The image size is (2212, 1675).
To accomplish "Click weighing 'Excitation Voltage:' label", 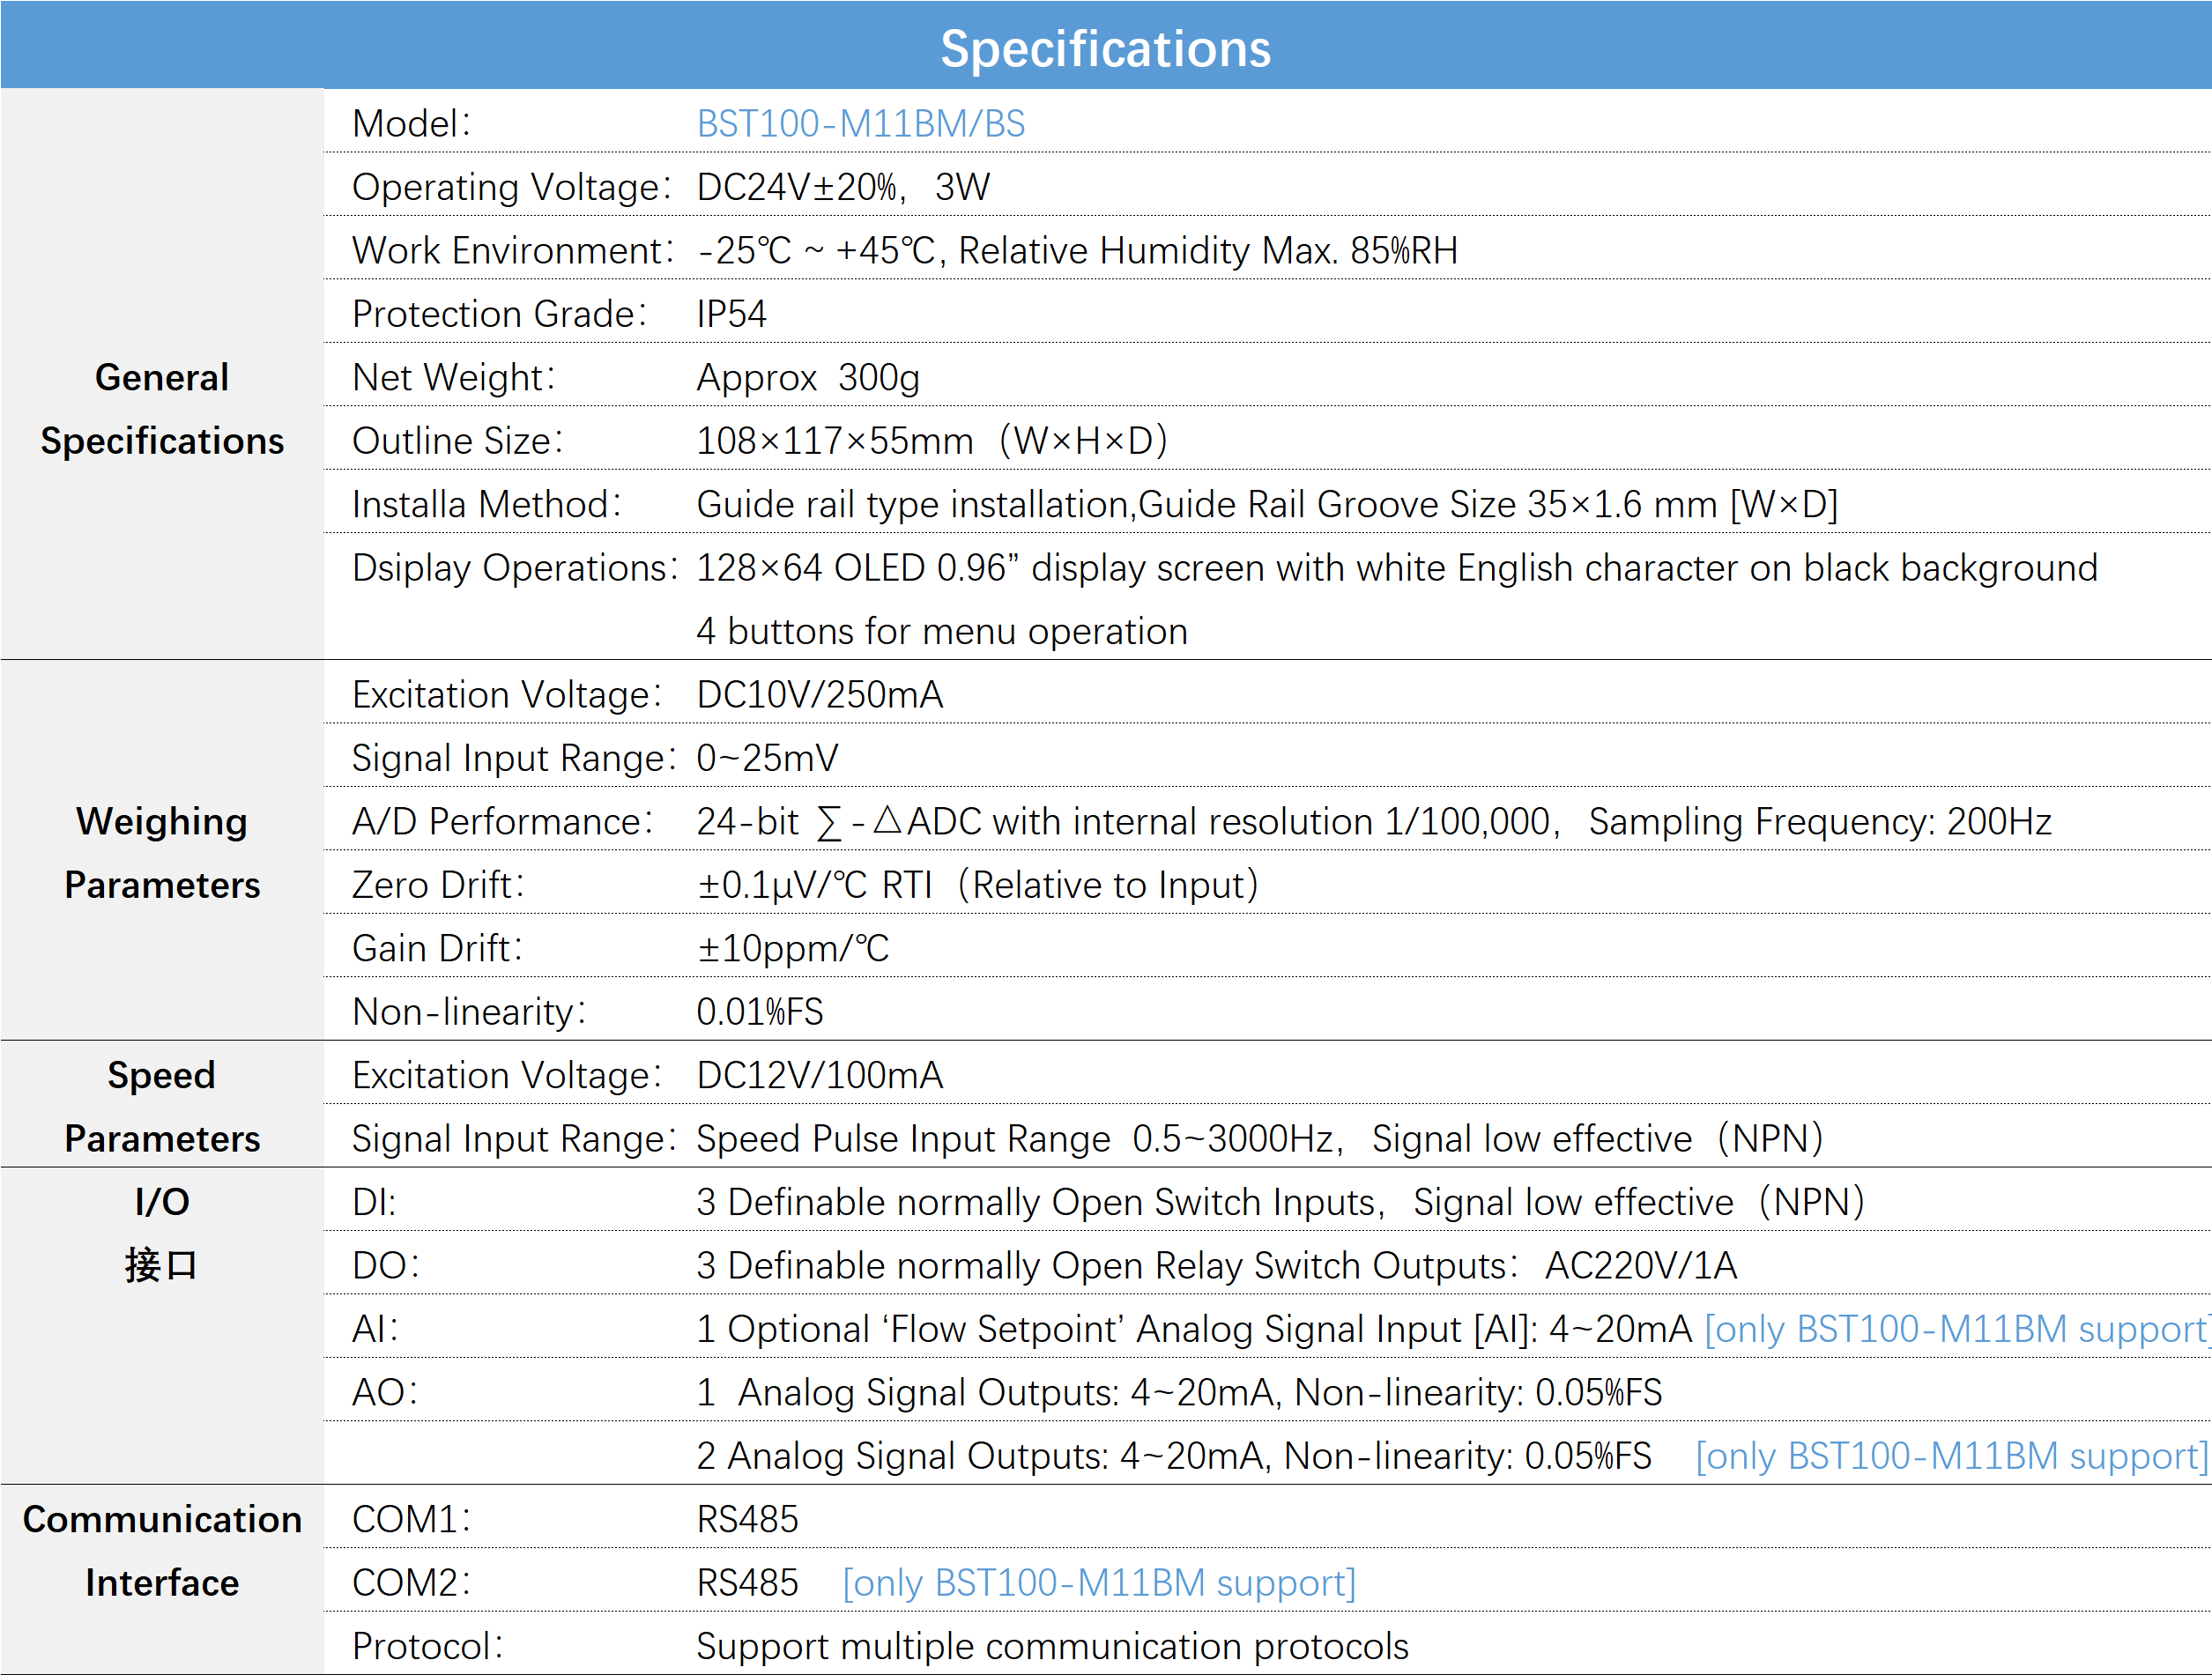I will [506, 694].
